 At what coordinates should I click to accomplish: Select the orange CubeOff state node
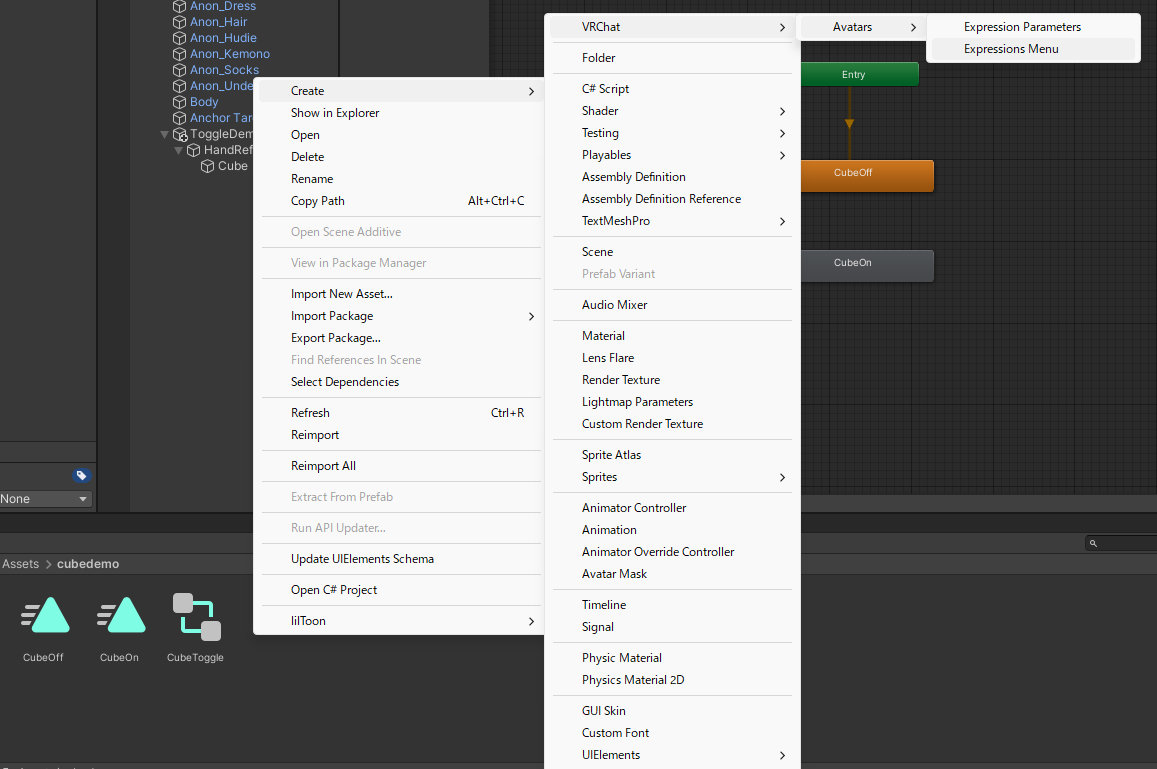click(867, 176)
